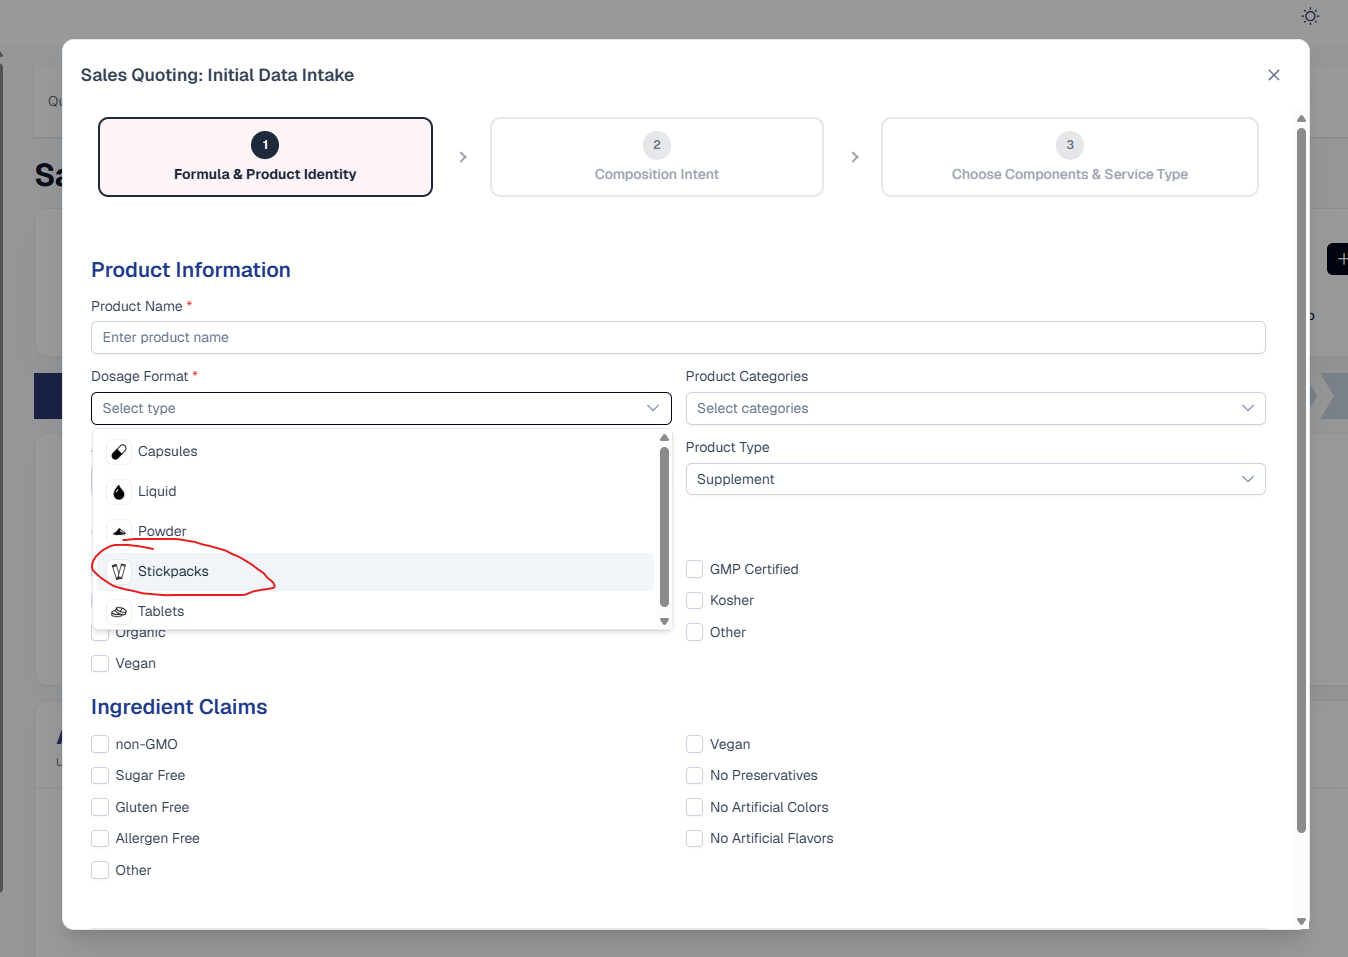Viewport: 1348px width, 957px height.
Task: Check Vegan below Organic
Action: point(100,663)
